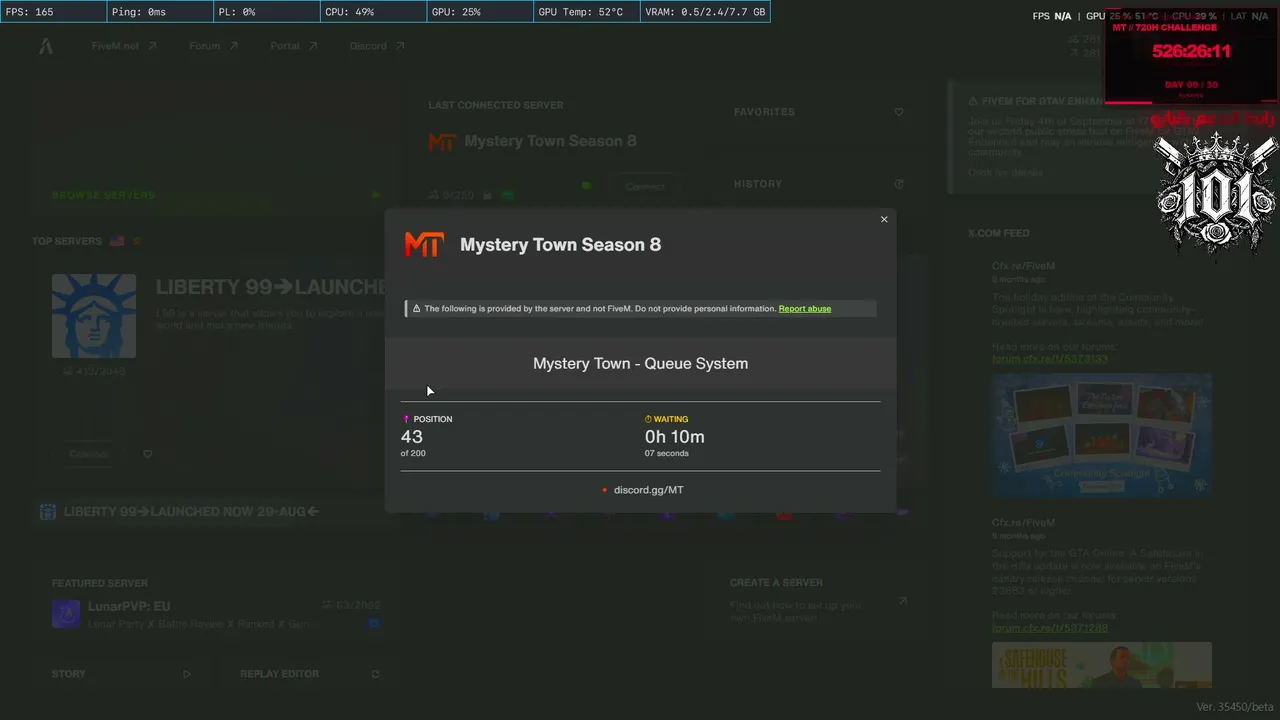This screenshot has width=1280, height=720.
Task: Open the LunarPVP: EU featured server
Action: click(216, 614)
